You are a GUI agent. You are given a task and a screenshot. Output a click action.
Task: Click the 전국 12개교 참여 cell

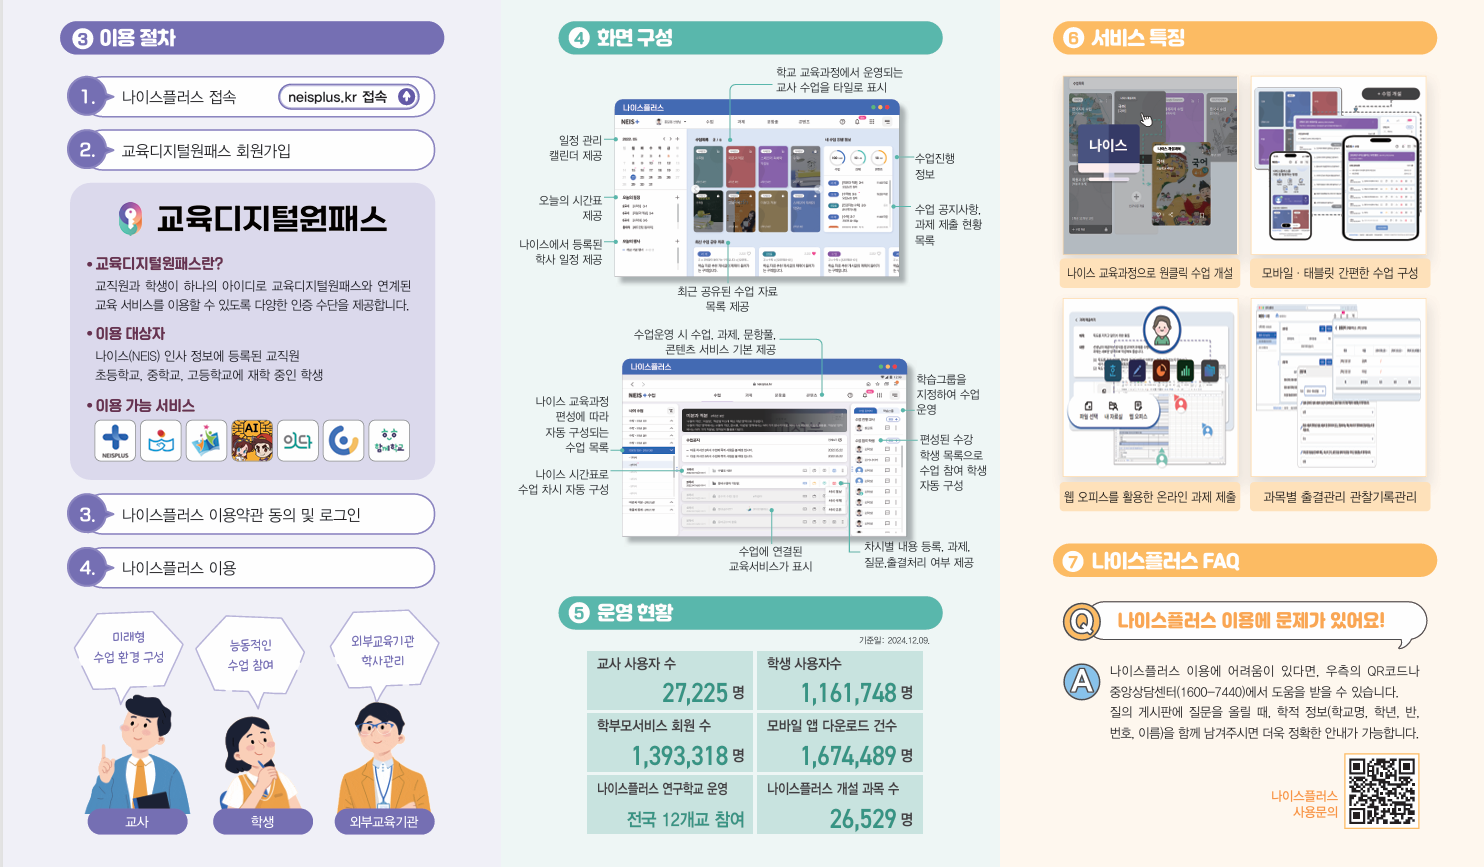pos(670,805)
